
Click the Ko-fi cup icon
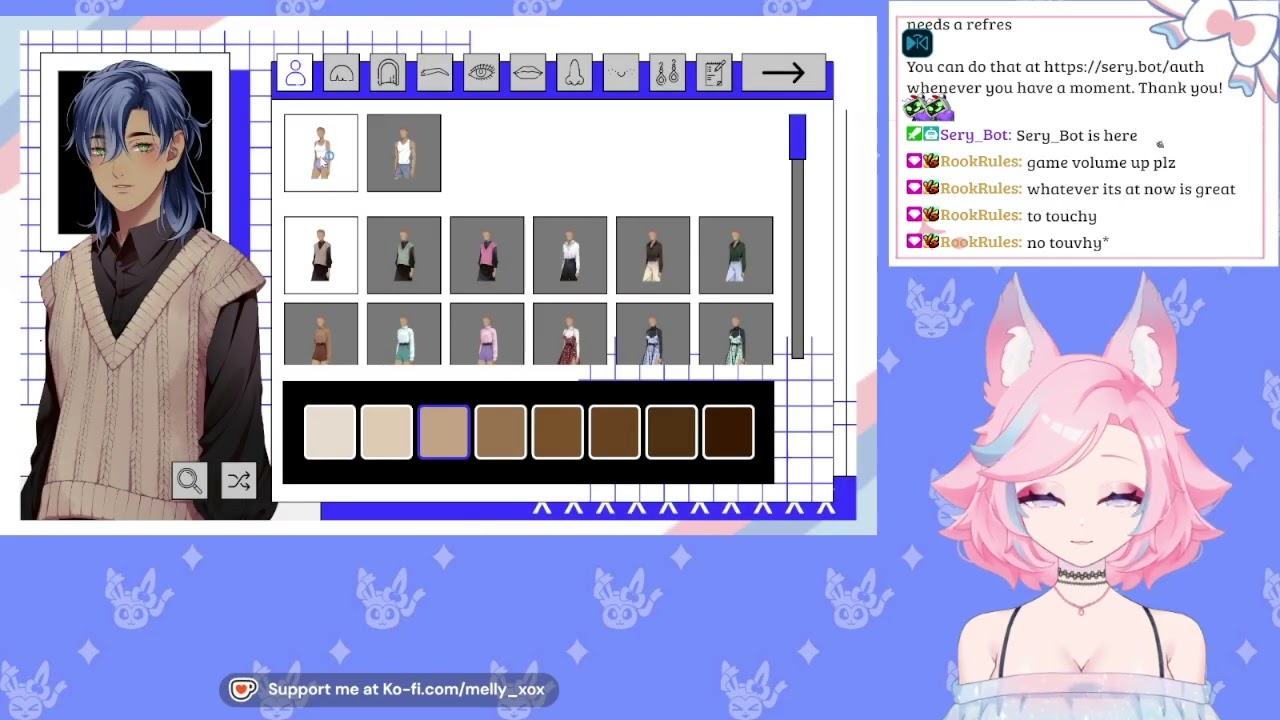[x=243, y=690]
